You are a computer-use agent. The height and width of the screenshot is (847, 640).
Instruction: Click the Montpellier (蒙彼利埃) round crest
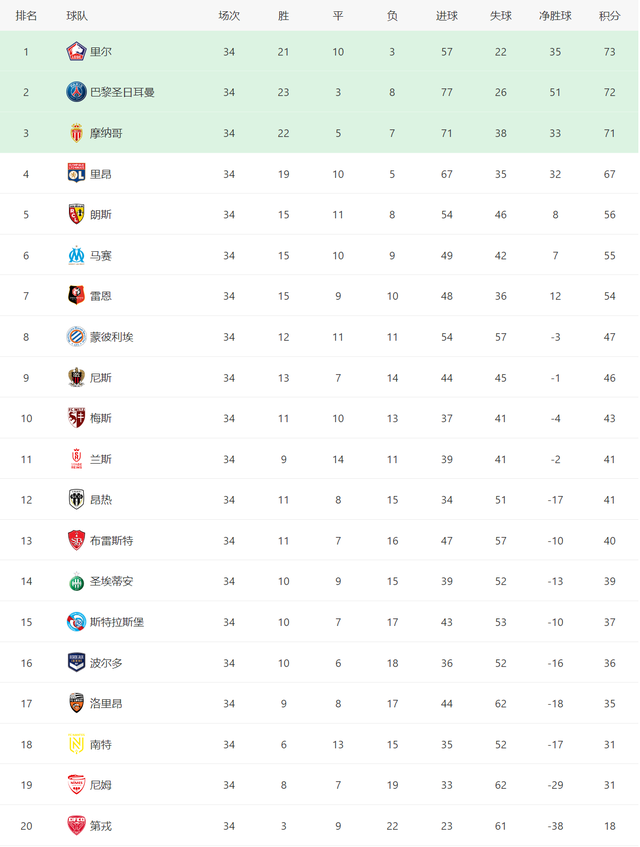[x=76, y=337]
